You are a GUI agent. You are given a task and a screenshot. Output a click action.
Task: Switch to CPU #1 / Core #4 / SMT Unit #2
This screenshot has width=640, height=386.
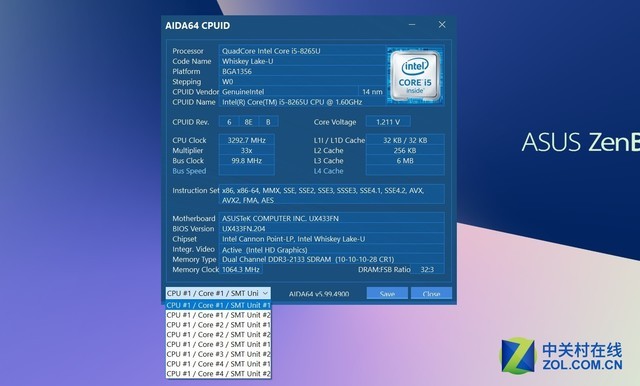[218, 374]
